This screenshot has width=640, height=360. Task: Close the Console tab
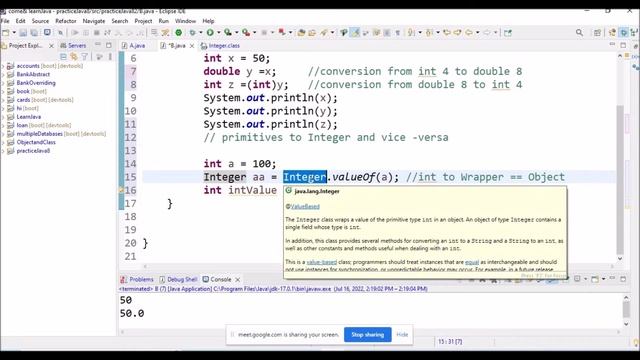(x=238, y=280)
